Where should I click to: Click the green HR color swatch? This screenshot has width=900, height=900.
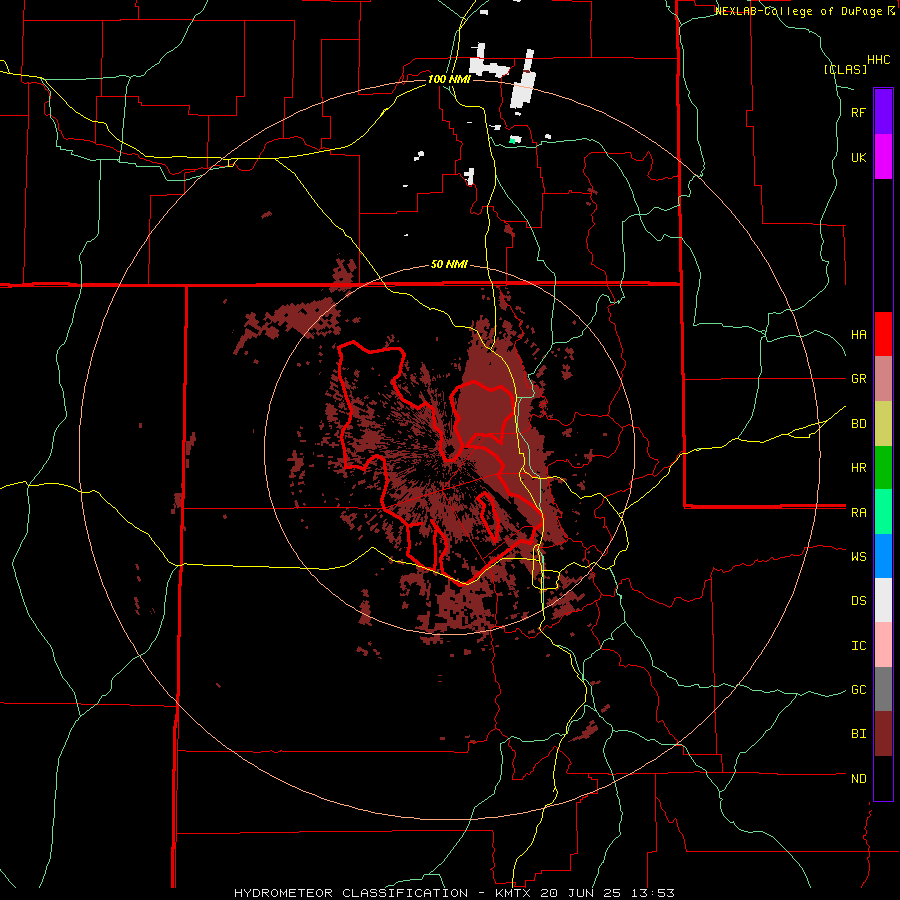pos(883,468)
